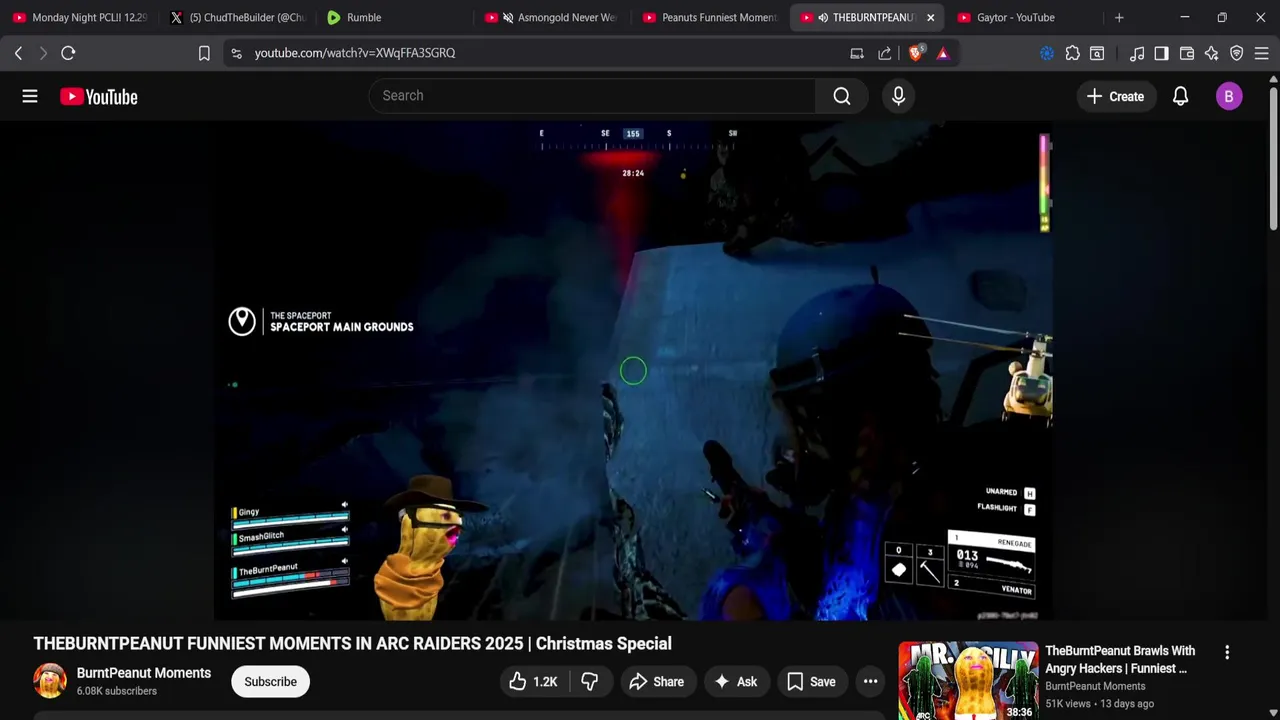Image resolution: width=1280 pixels, height=720 pixels.
Task: Click the video title text
Action: pyautogui.click(x=352, y=643)
